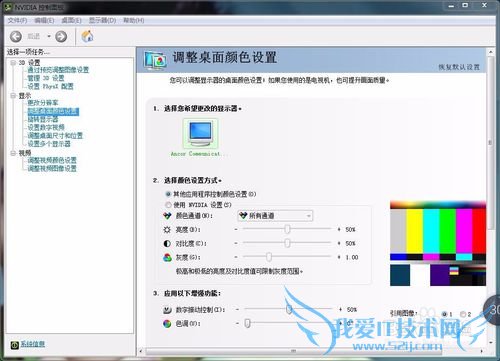Screen dimensions: 500x361
Task: Open the 文件(F) menu
Action: pyautogui.click(x=17, y=21)
